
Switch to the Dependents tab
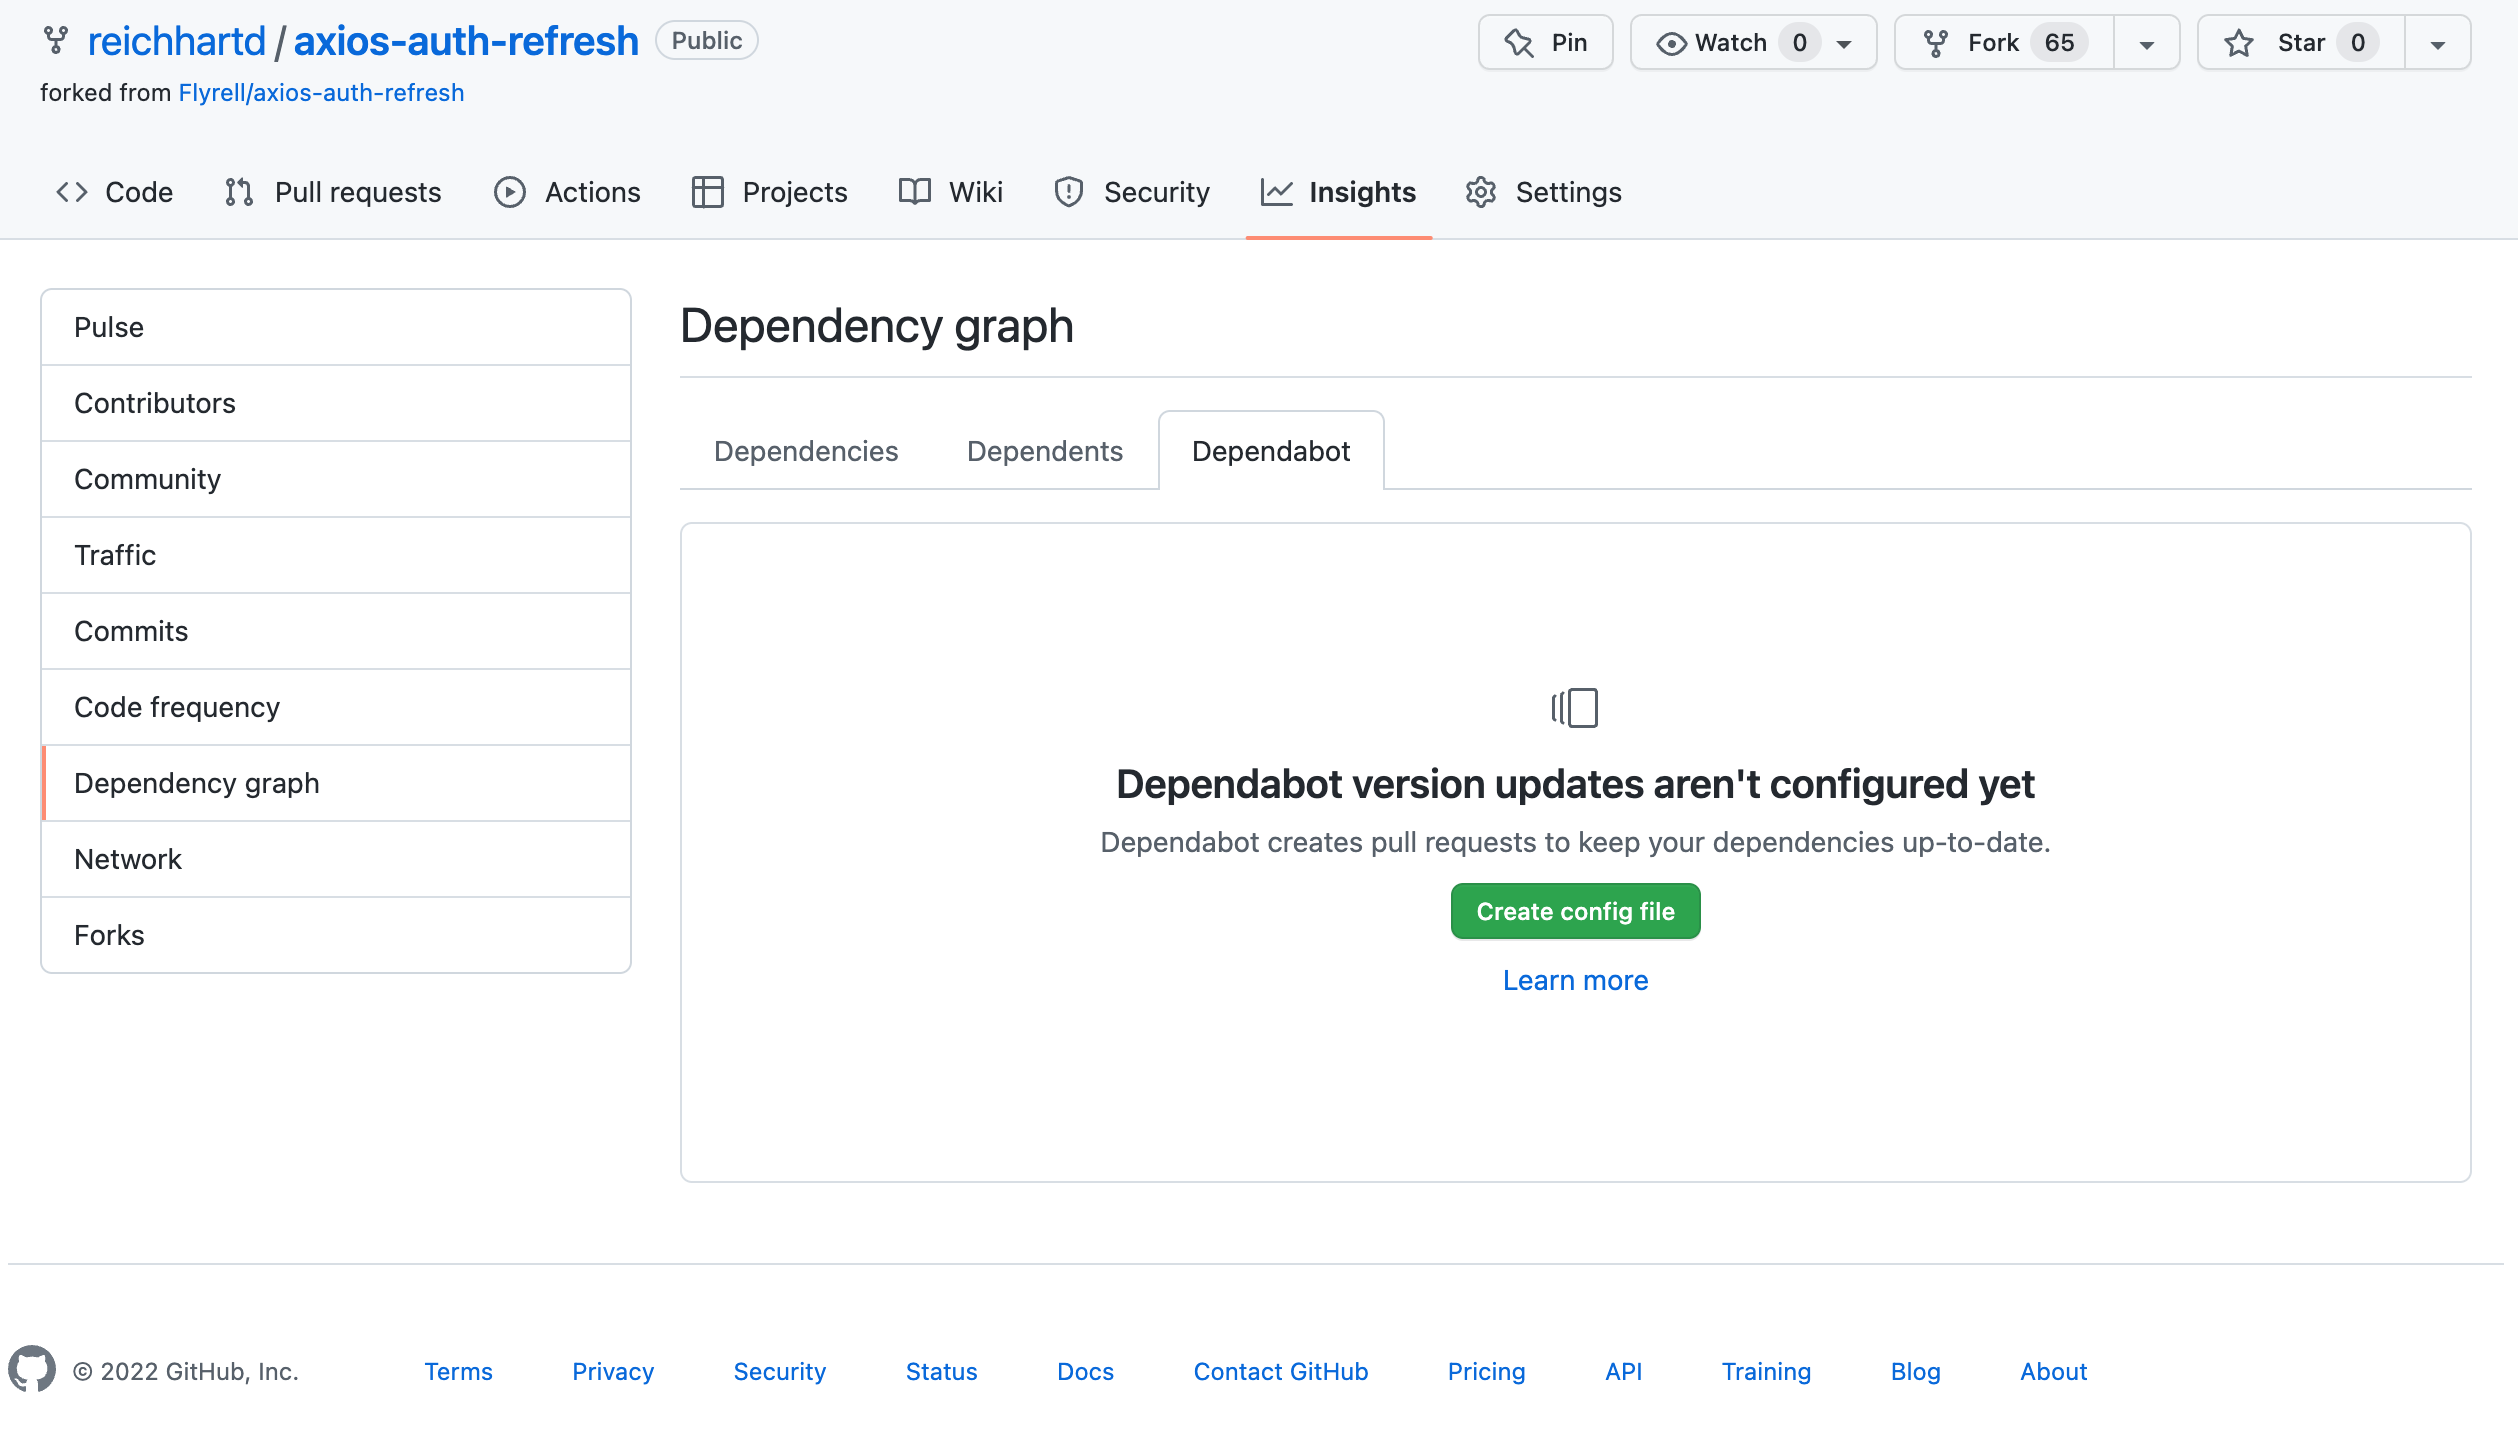(1044, 451)
